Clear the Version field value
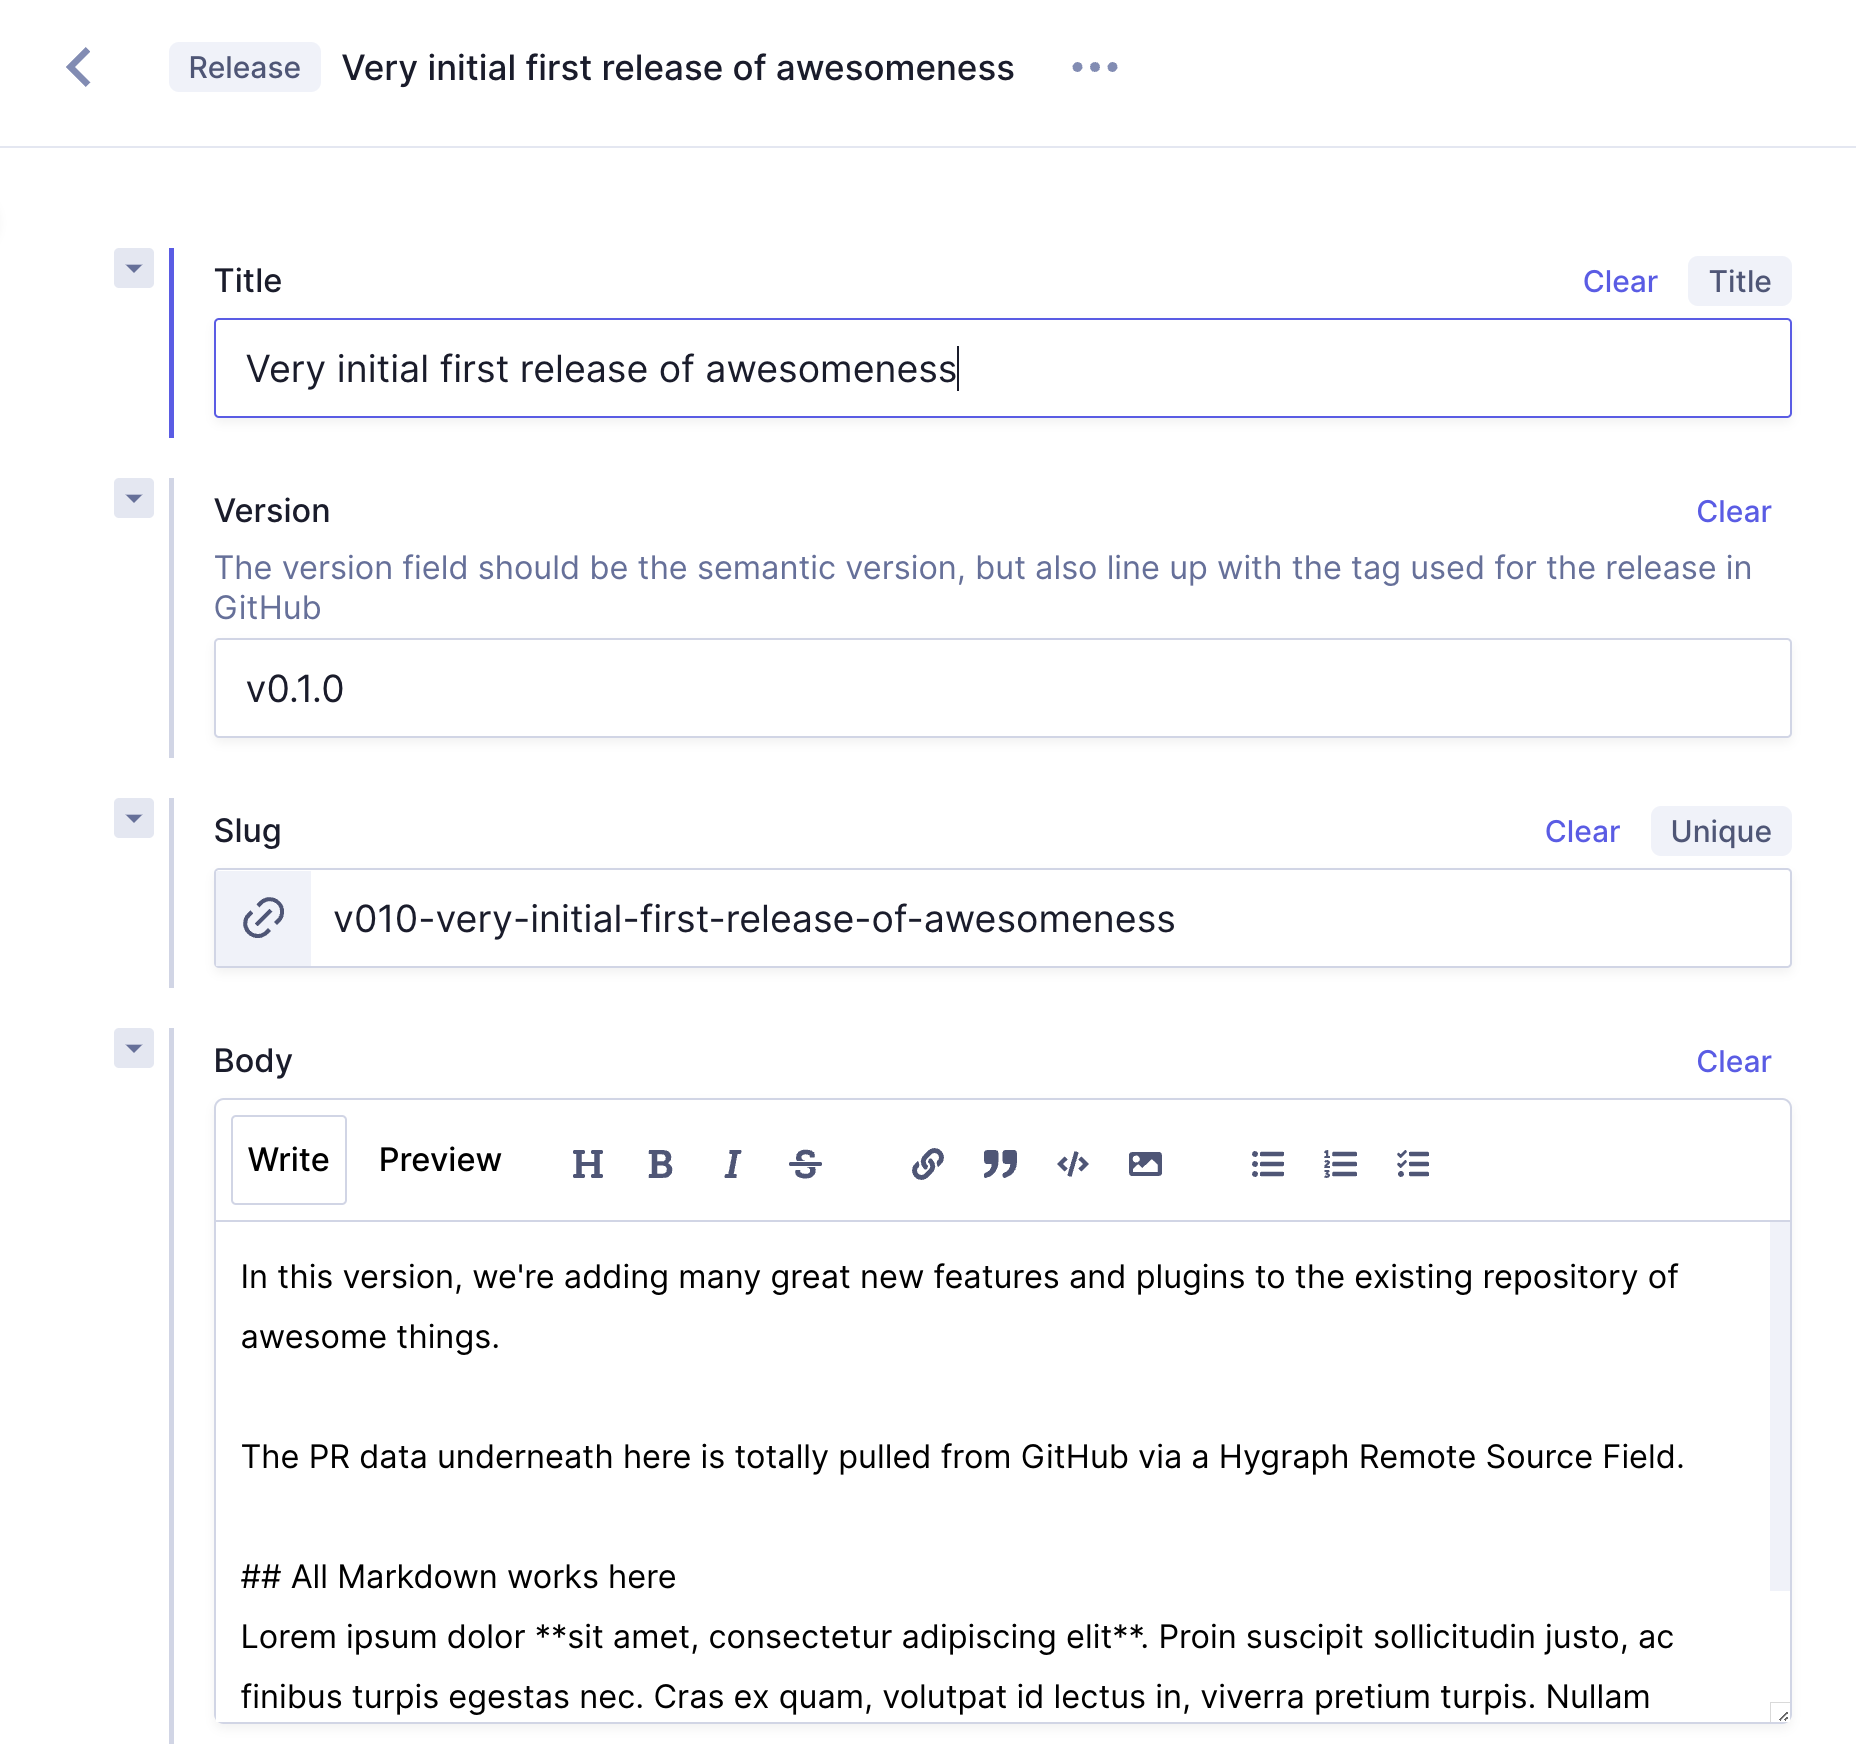1856x1758 pixels. 1734,511
